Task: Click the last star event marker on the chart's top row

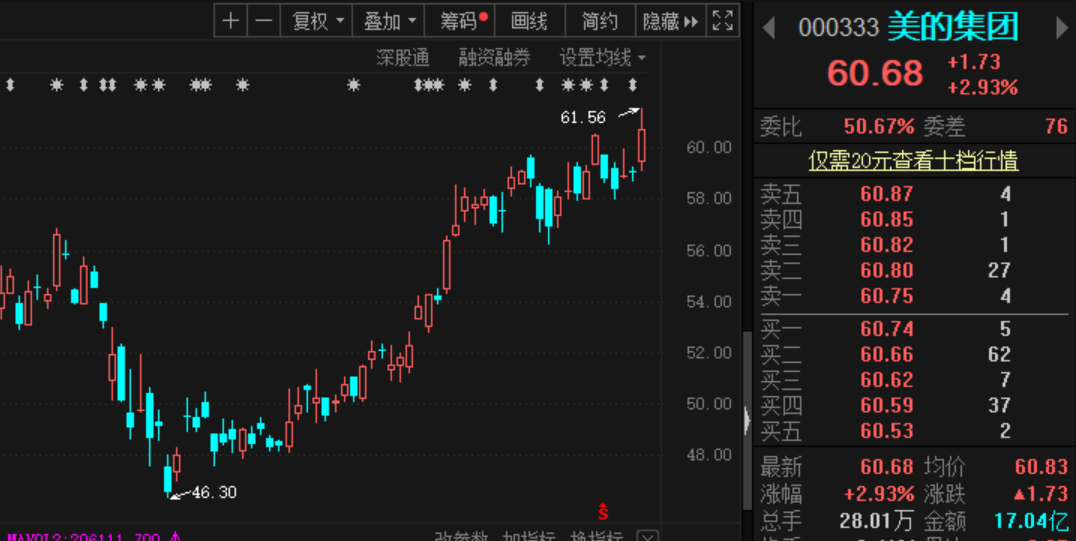Action: click(586, 85)
